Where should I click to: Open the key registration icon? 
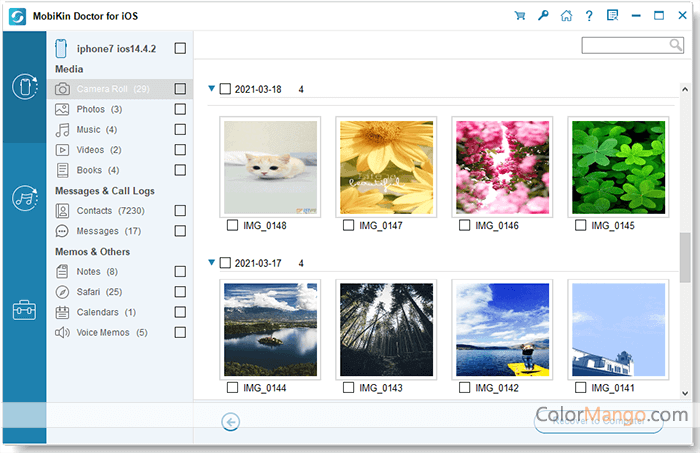[x=543, y=15]
